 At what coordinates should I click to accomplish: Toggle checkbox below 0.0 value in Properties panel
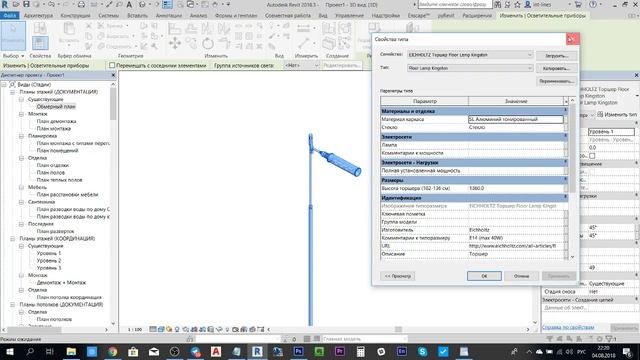(x=592, y=156)
